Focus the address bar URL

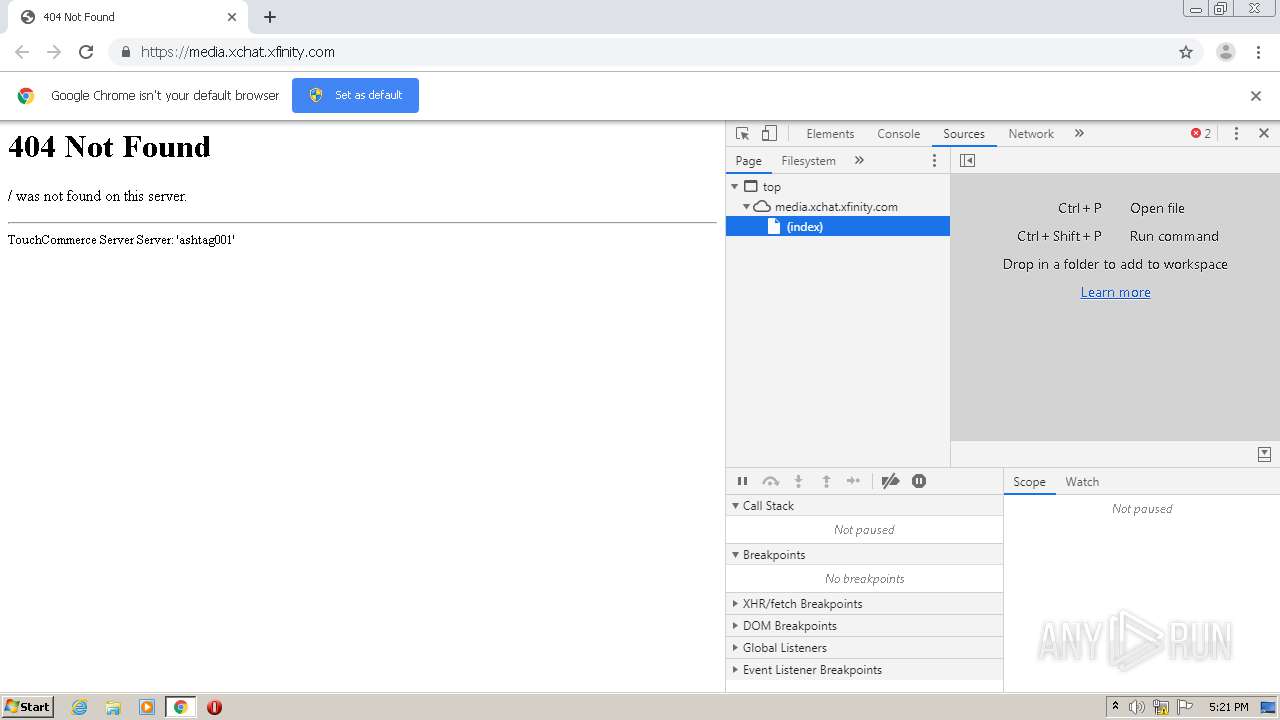point(238,52)
